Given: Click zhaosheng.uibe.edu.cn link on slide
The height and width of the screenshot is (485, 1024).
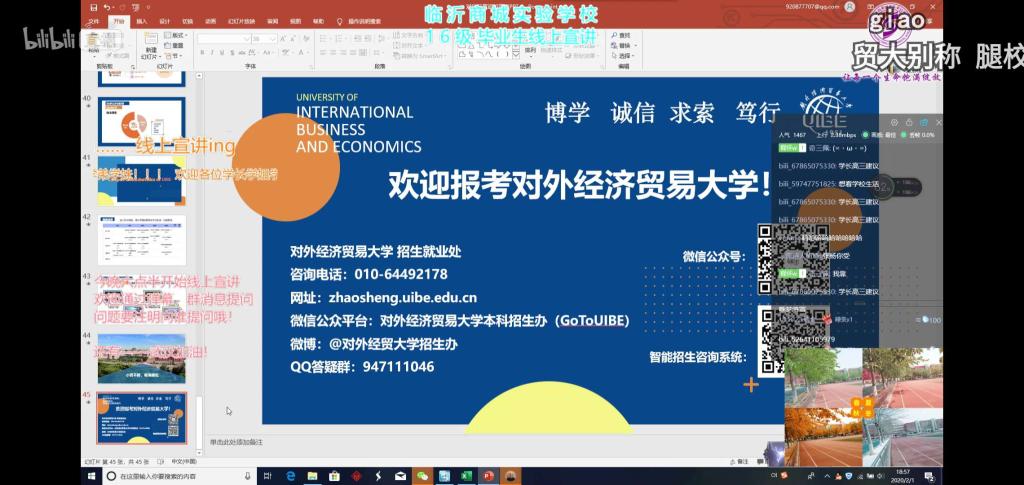Looking at the screenshot, I should [403, 298].
